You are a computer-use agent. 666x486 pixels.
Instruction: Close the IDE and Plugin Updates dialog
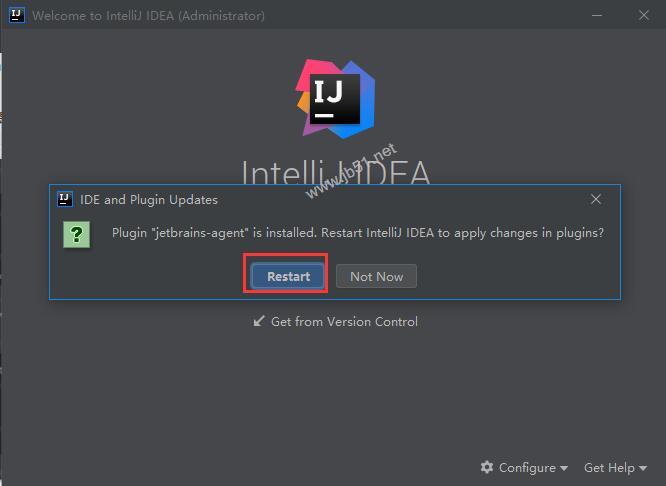(596, 199)
